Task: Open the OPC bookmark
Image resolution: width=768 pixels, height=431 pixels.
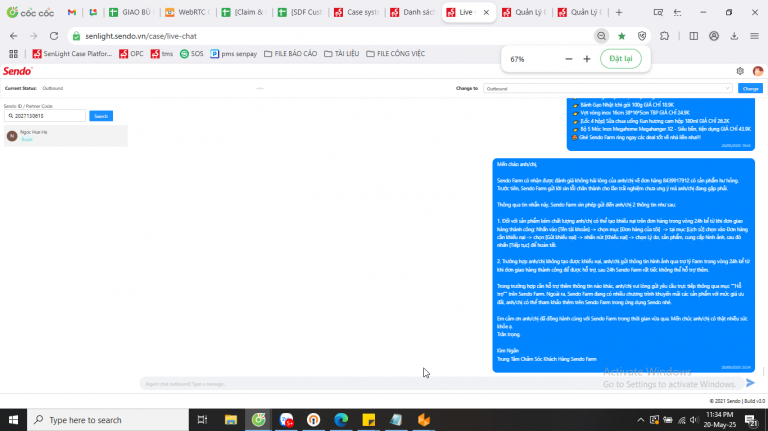Action: 131,54
